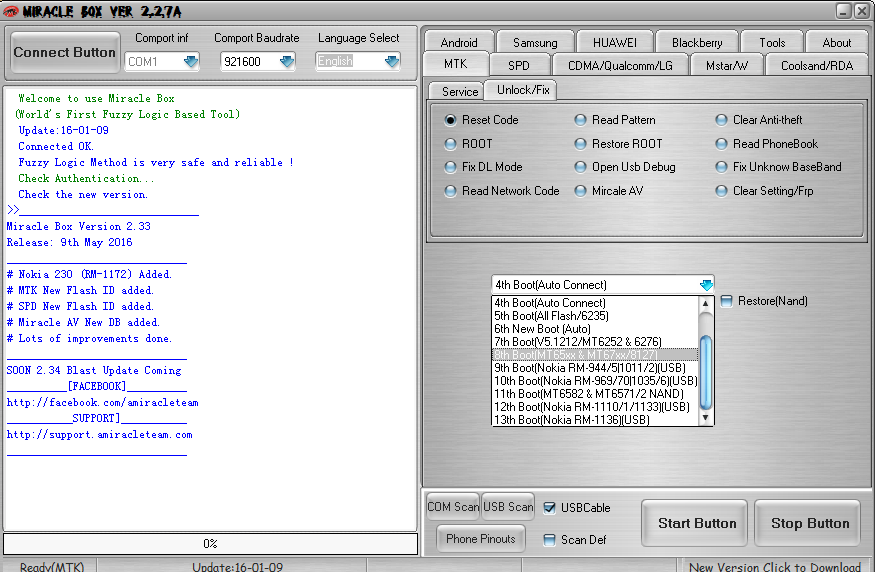This screenshot has width=875, height=573.
Task: Pick 7th Boot(V5.1212/MT6252 & 6276) entry
Action: pos(595,341)
